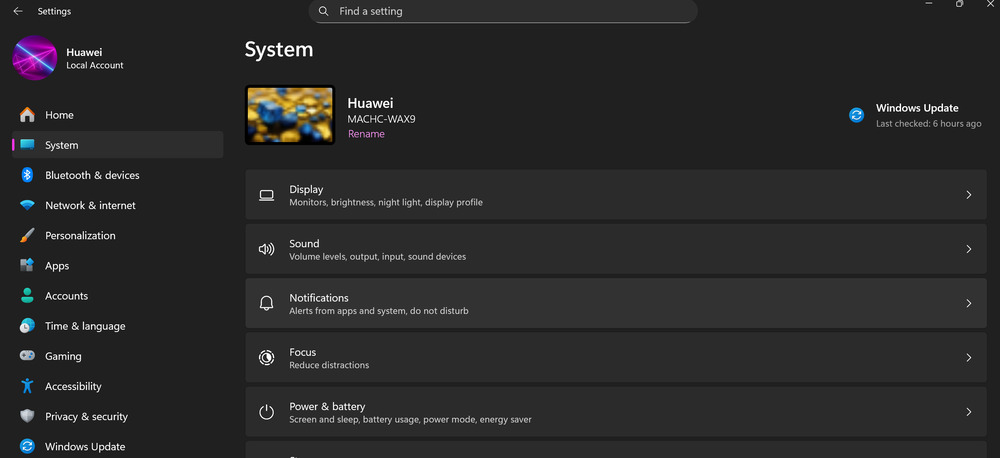
Task: Click the Power & battery power icon
Action: point(266,412)
